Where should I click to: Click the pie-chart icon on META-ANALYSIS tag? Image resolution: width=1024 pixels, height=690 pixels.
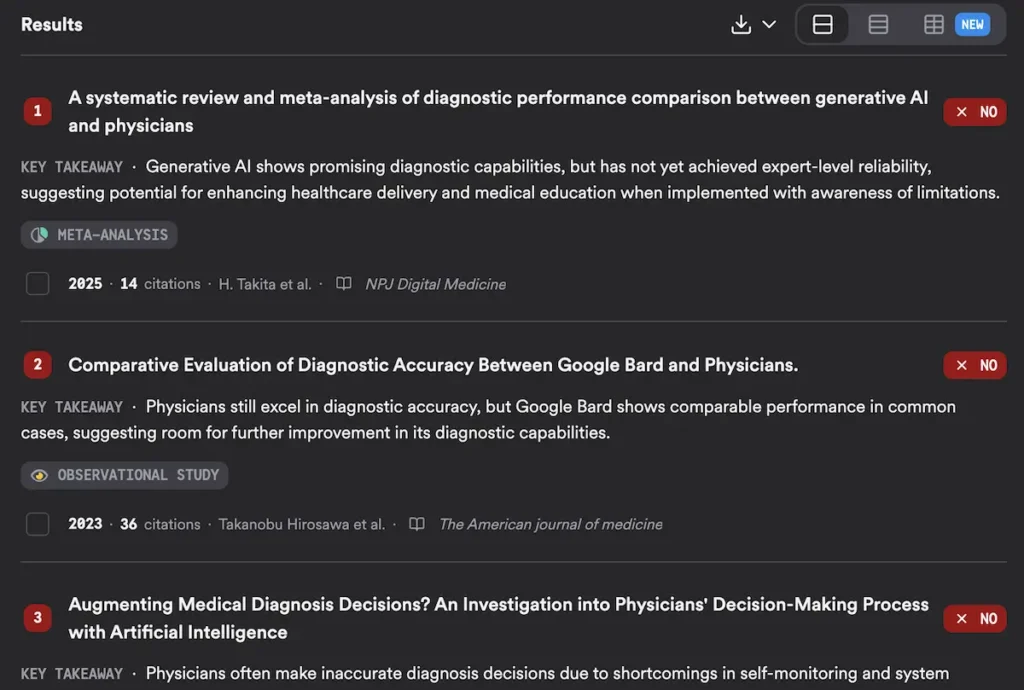click(x=38, y=234)
